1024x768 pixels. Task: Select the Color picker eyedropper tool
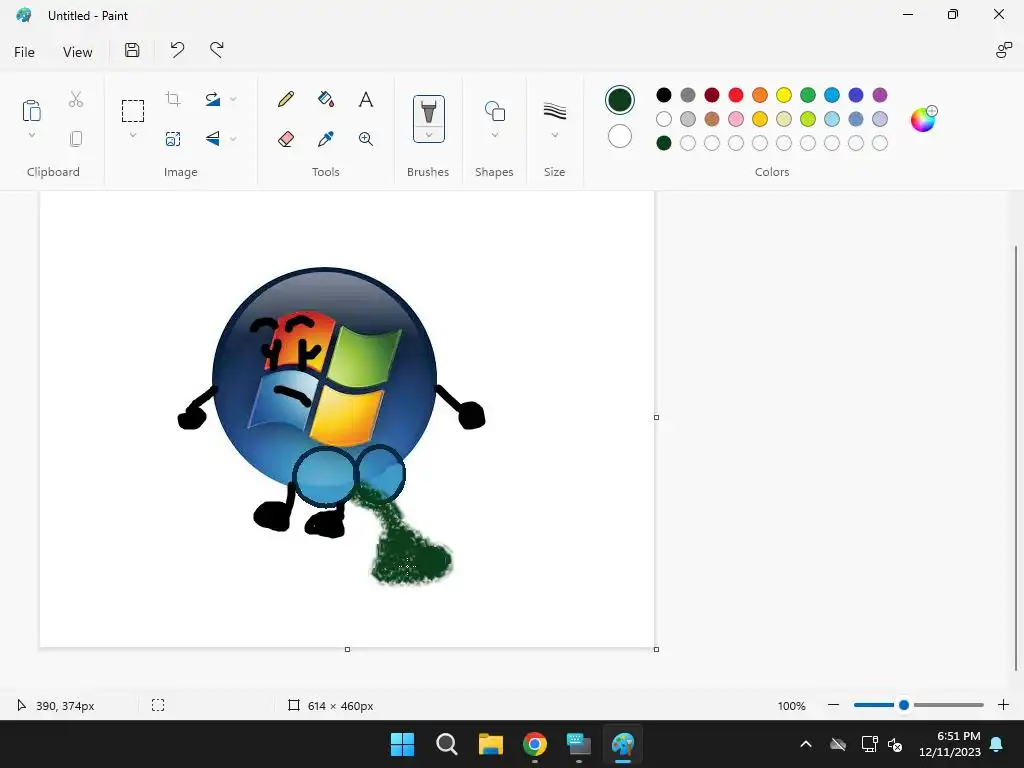click(326, 138)
